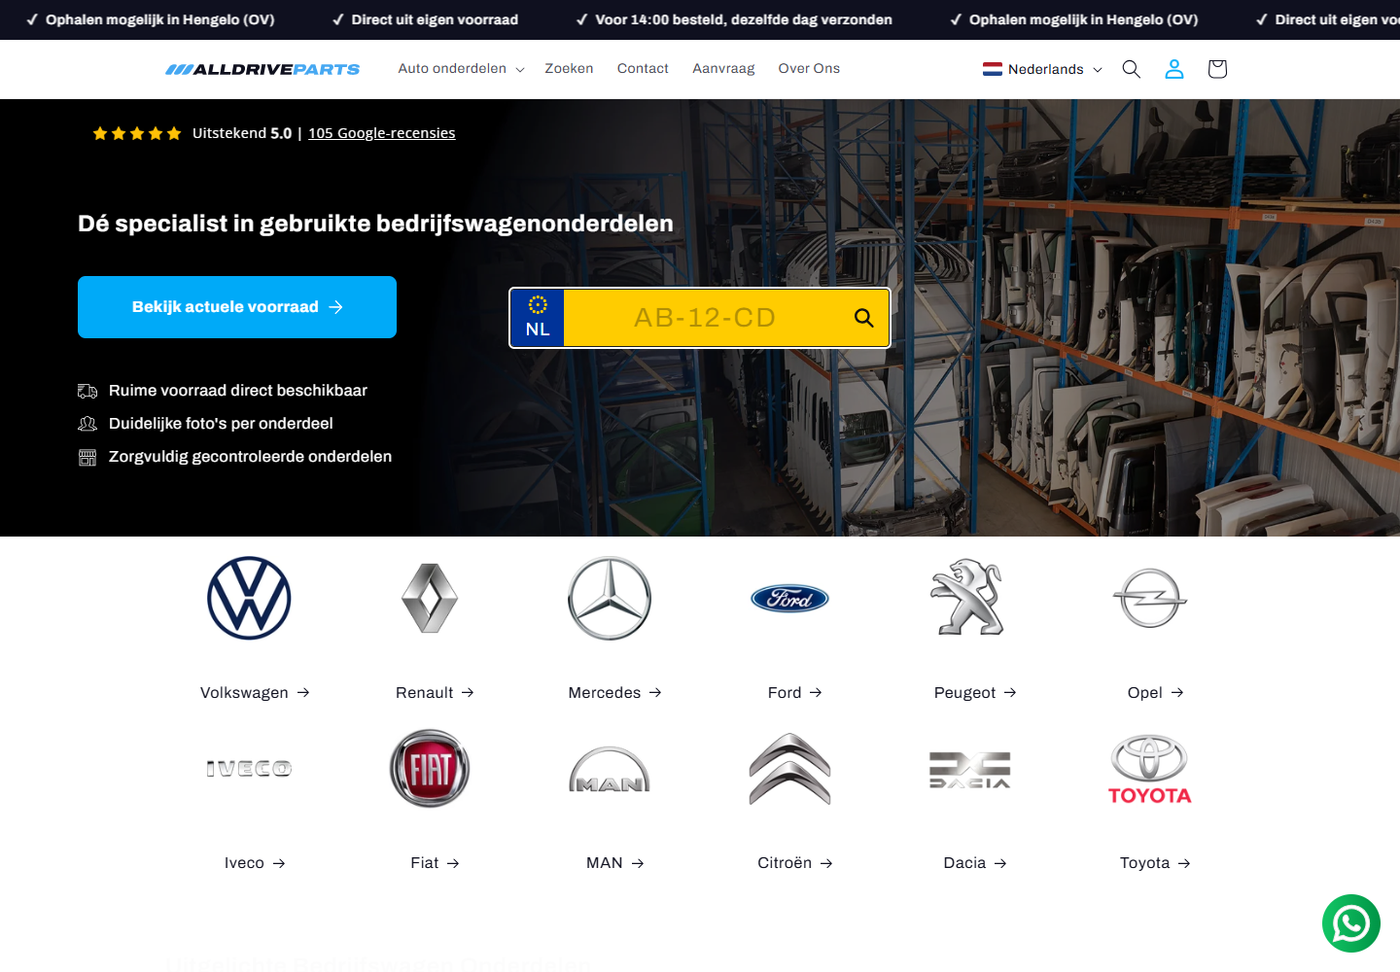Follow the Volkswagen text link
Image resolution: width=1400 pixels, height=972 pixels.
coord(255,693)
